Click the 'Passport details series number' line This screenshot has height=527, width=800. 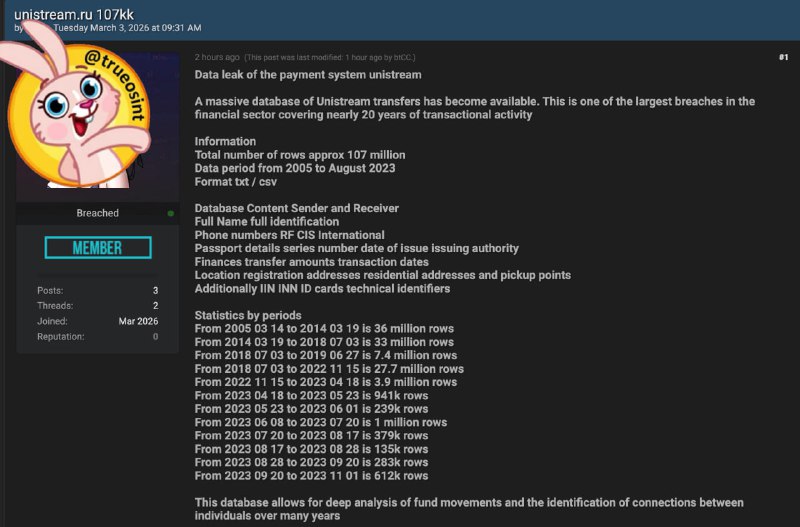coord(356,248)
